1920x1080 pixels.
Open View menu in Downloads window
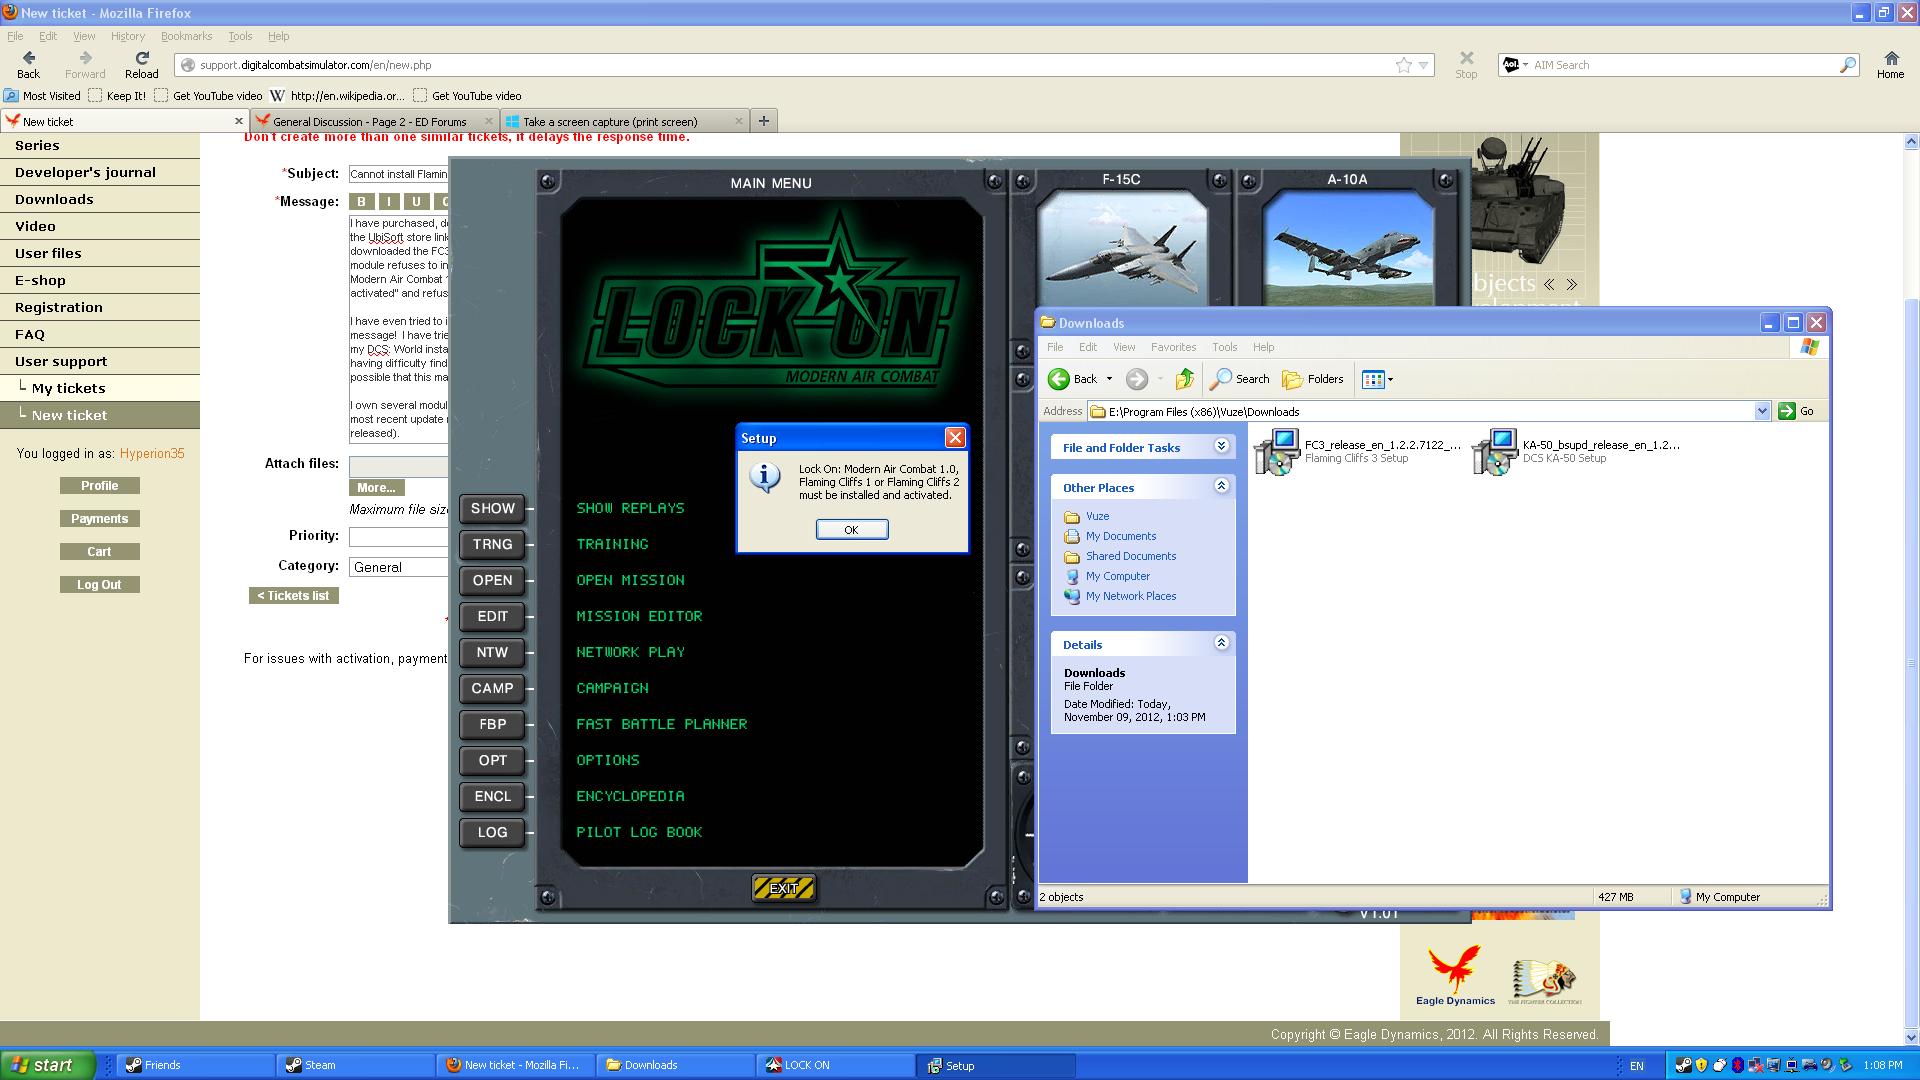point(1124,347)
